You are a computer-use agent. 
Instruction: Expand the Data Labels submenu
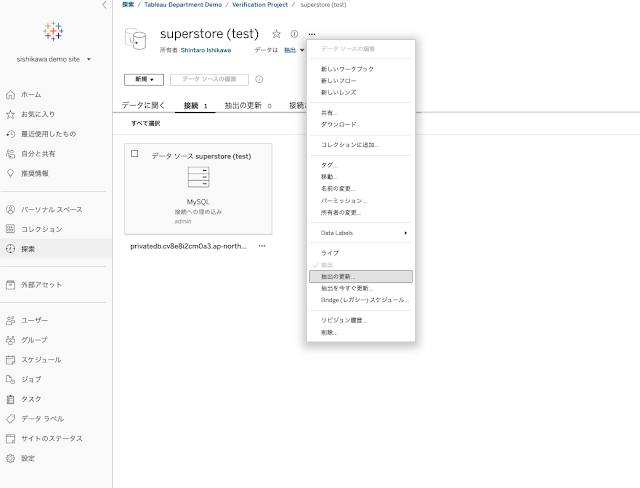click(361, 233)
